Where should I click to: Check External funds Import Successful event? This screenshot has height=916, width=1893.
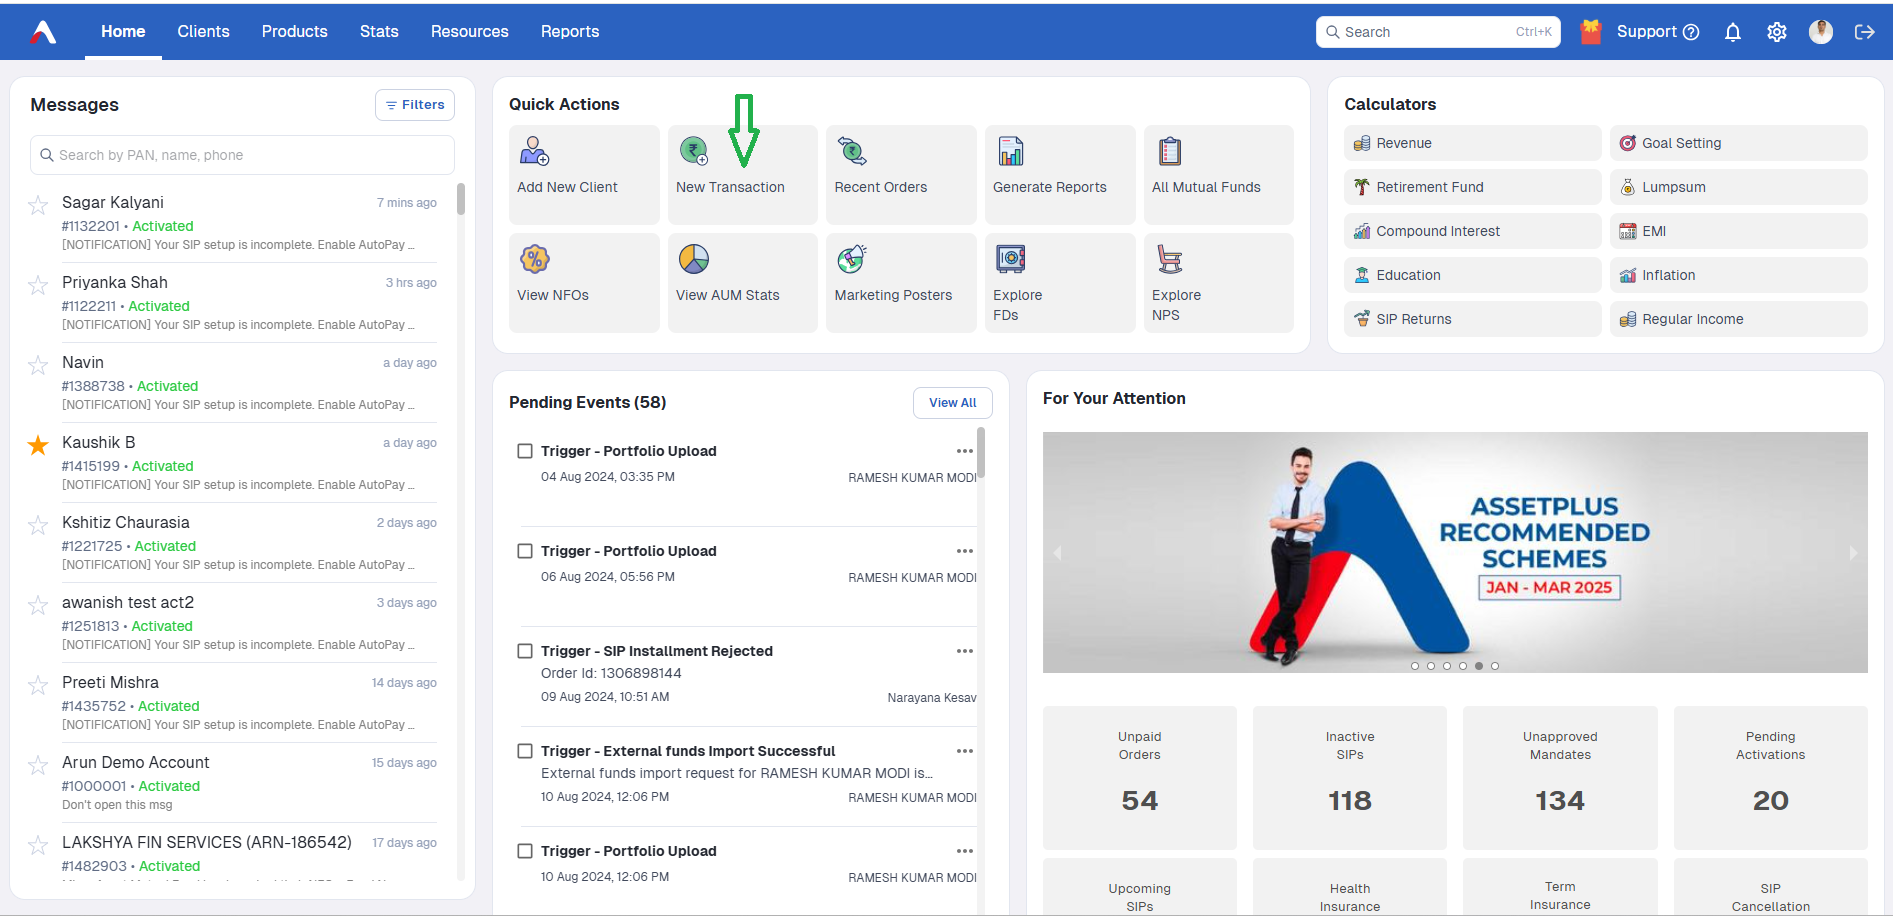coord(525,751)
